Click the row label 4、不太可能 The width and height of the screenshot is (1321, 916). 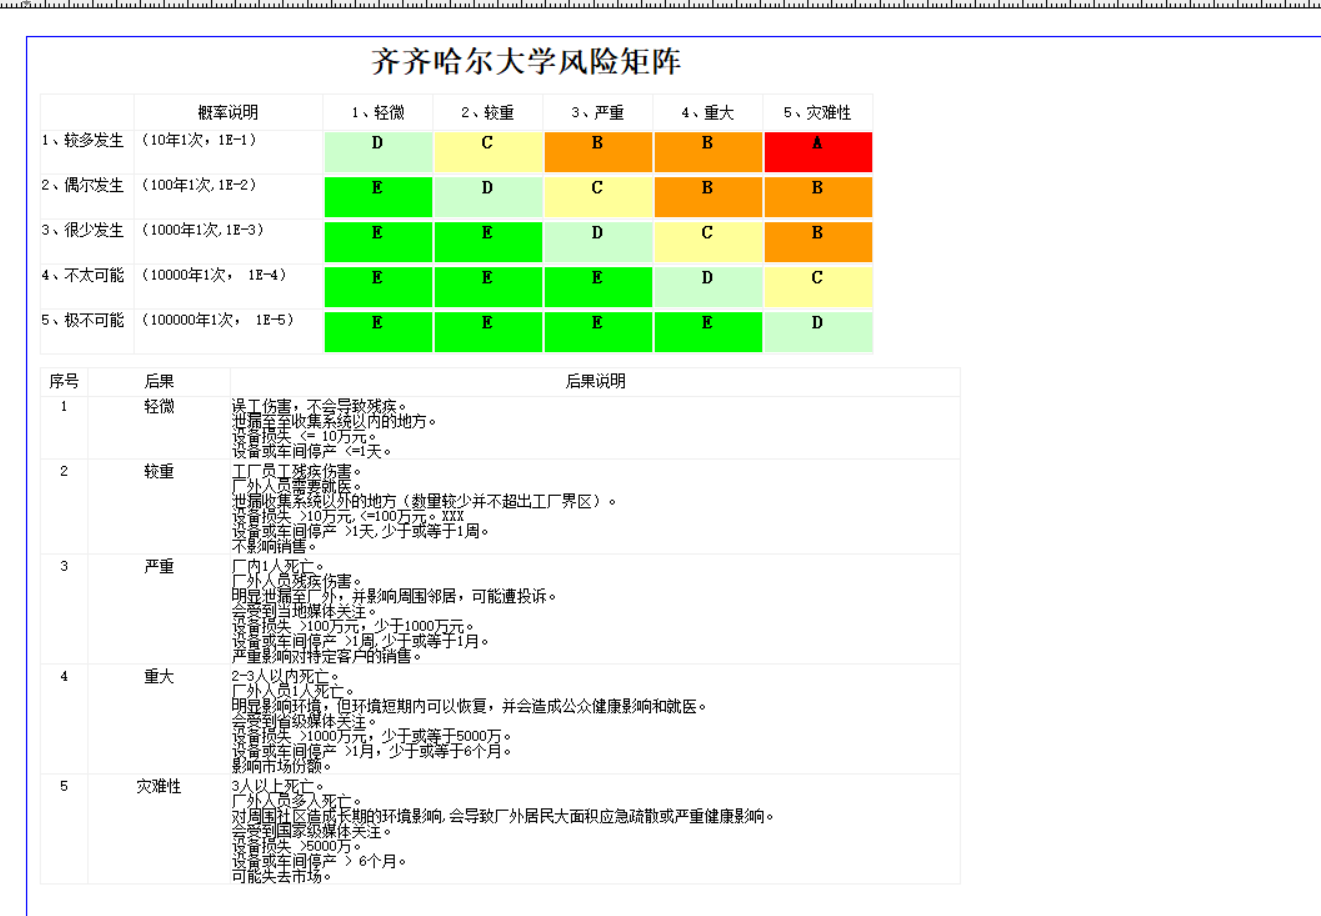(x=83, y=275)
